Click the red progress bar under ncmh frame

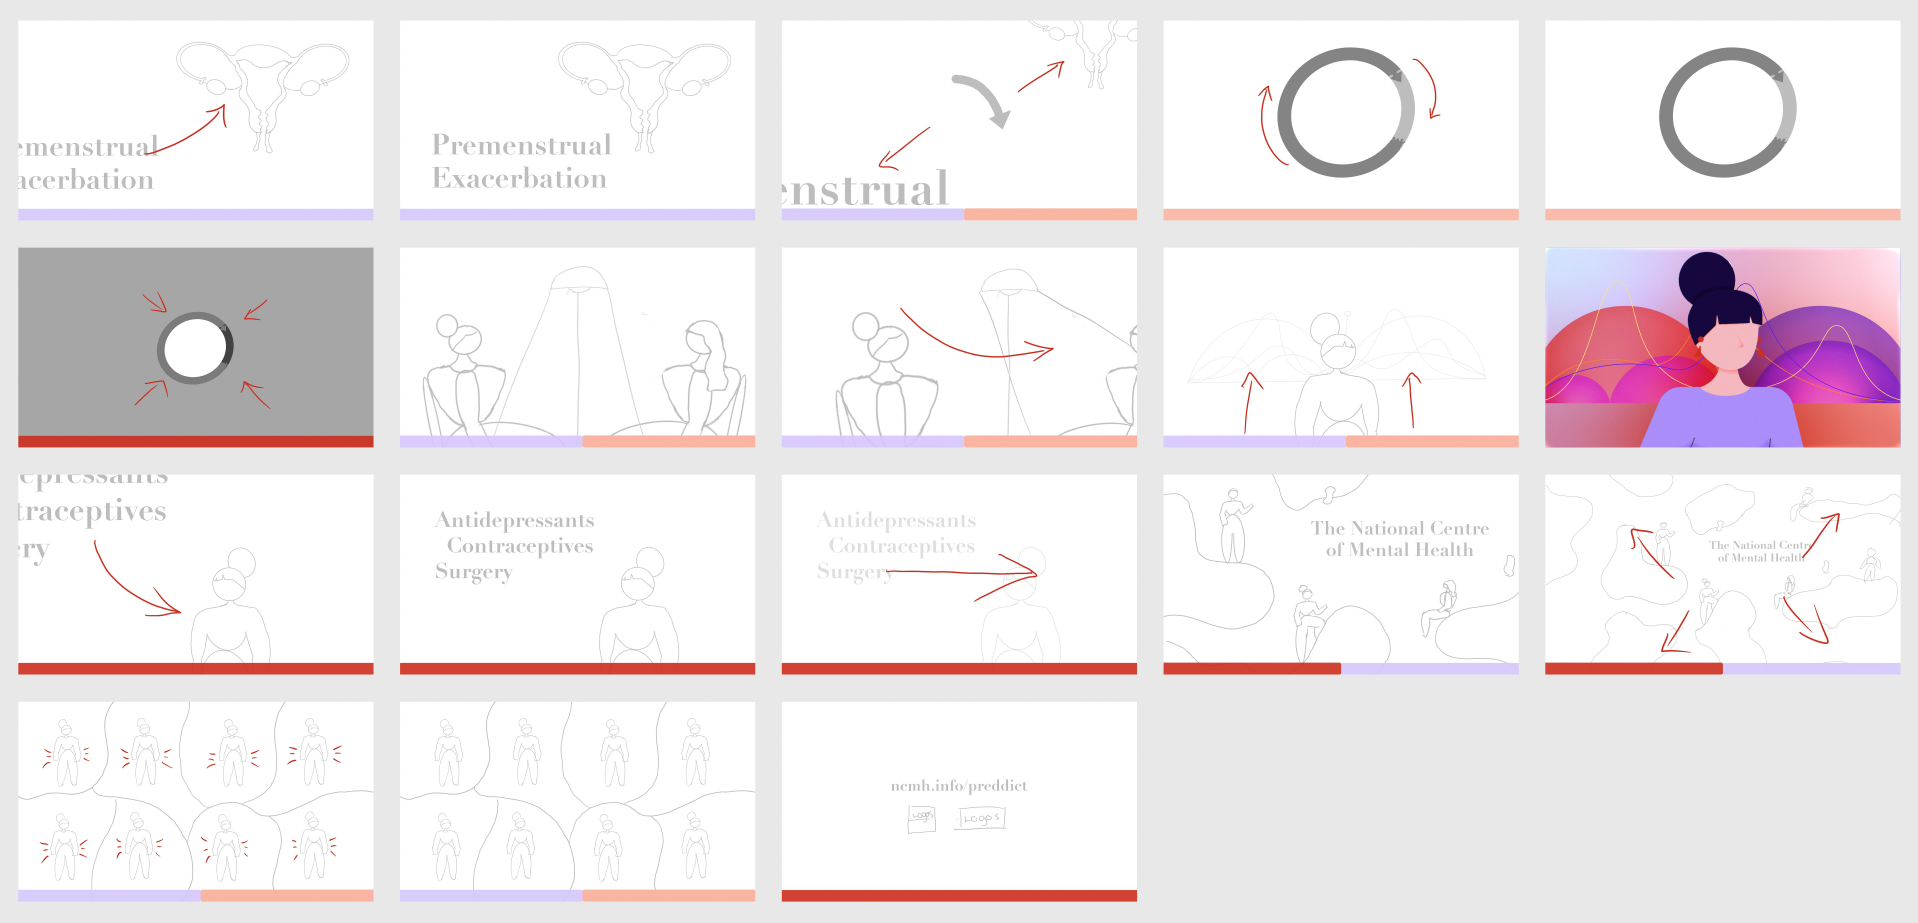(x=959, y=896)
